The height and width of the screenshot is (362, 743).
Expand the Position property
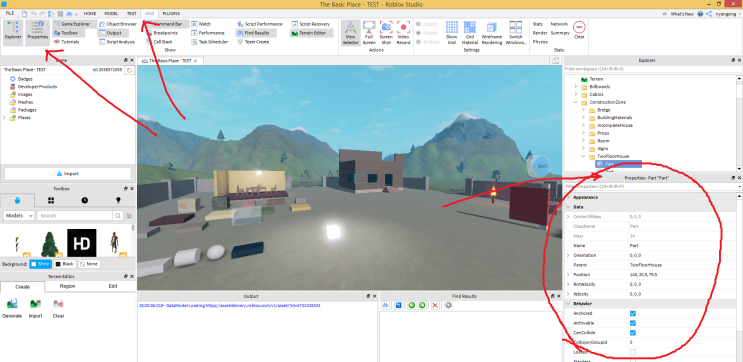(568, 275)
